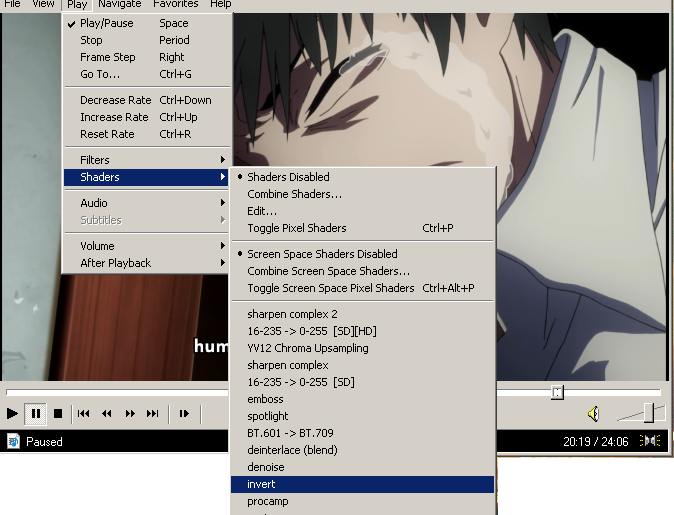Image resolution: width=674 pixels, height=515 pixels.
Task: Select 'Screen Space Shaders Disabled' option
Action: click(x=322, y=254)
